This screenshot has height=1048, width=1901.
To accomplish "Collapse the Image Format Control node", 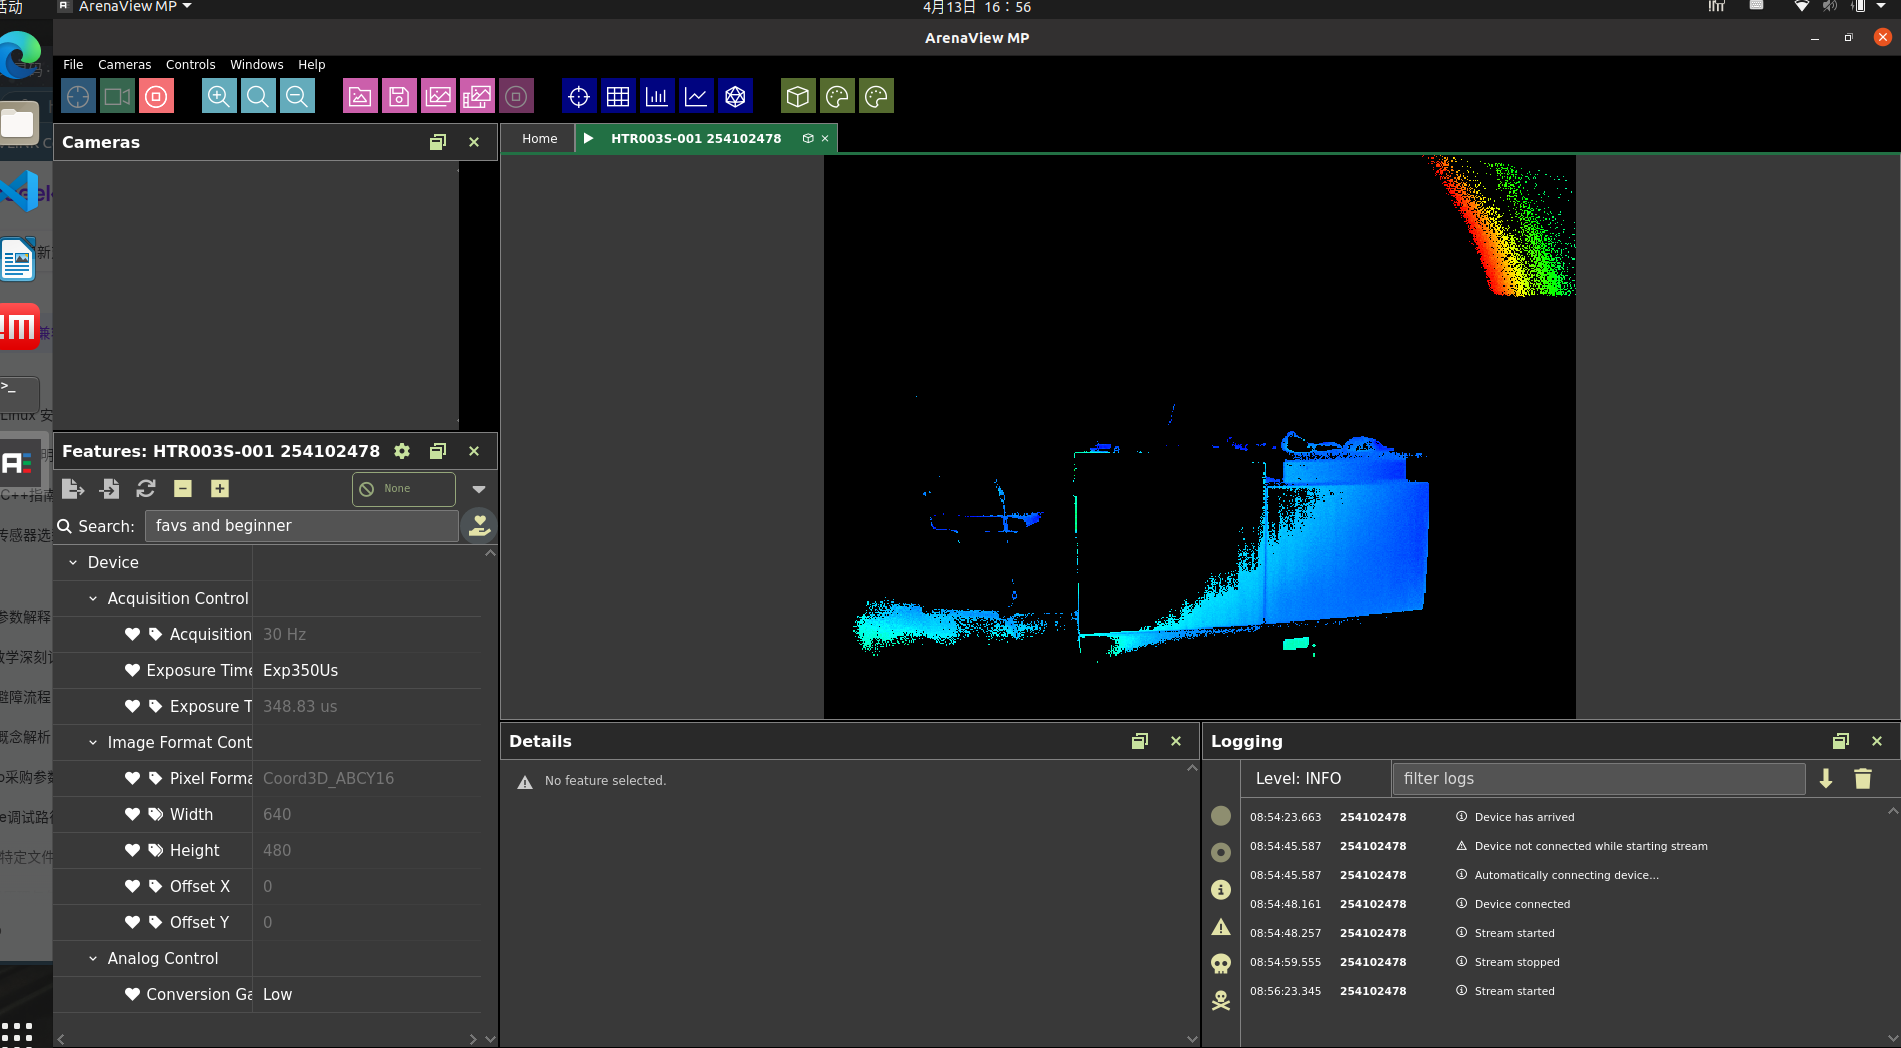I will click(93, 743).
